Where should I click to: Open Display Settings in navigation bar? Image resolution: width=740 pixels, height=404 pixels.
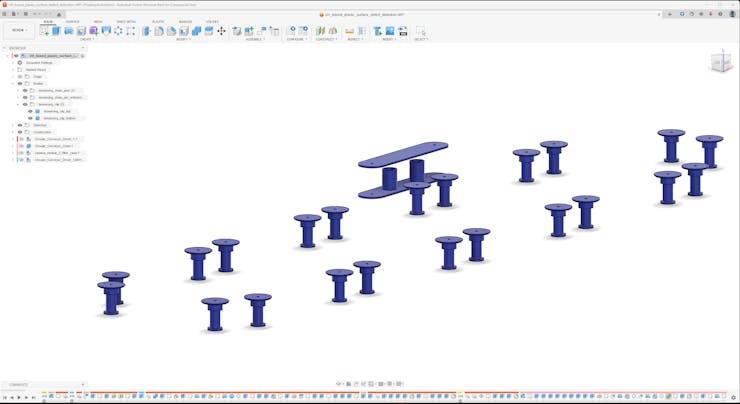(x=381, y=384)
